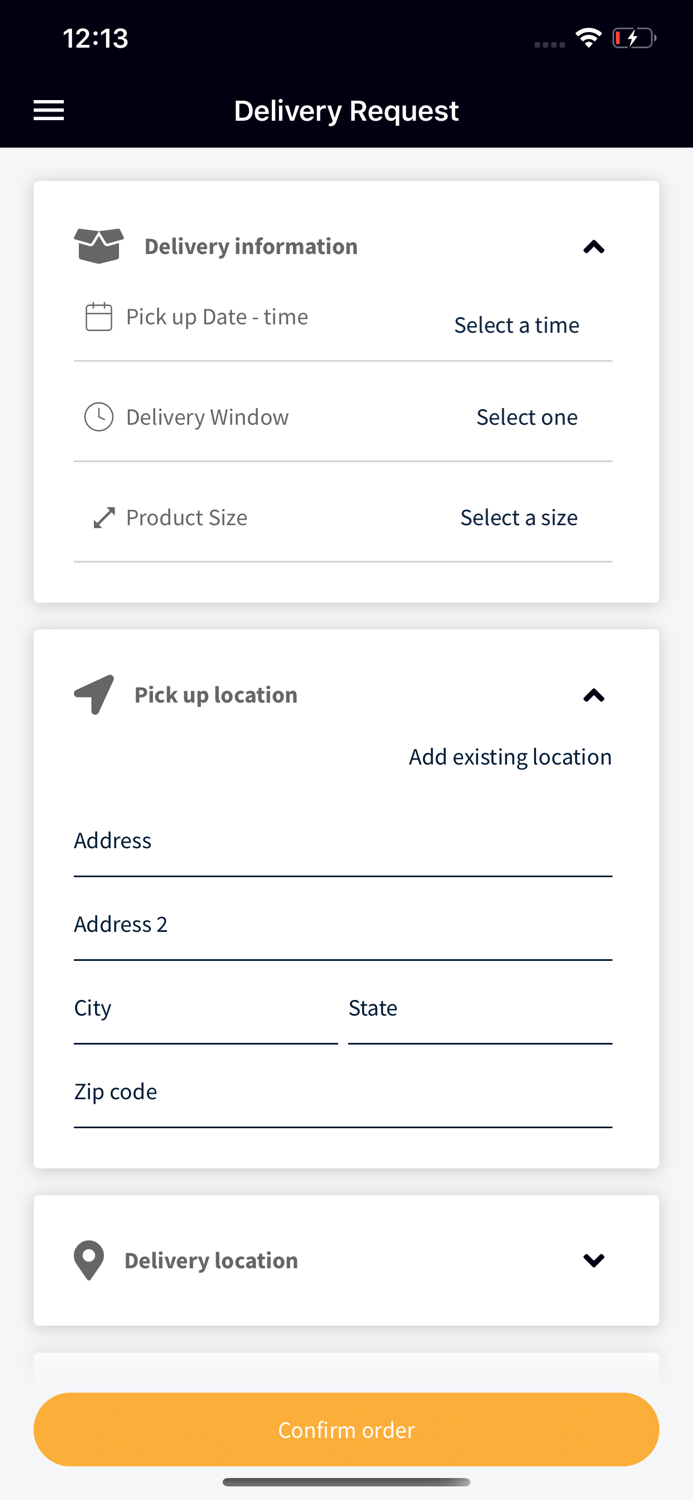Tap the calendar icon
The image size is (693, 1500).
point(98,318)
